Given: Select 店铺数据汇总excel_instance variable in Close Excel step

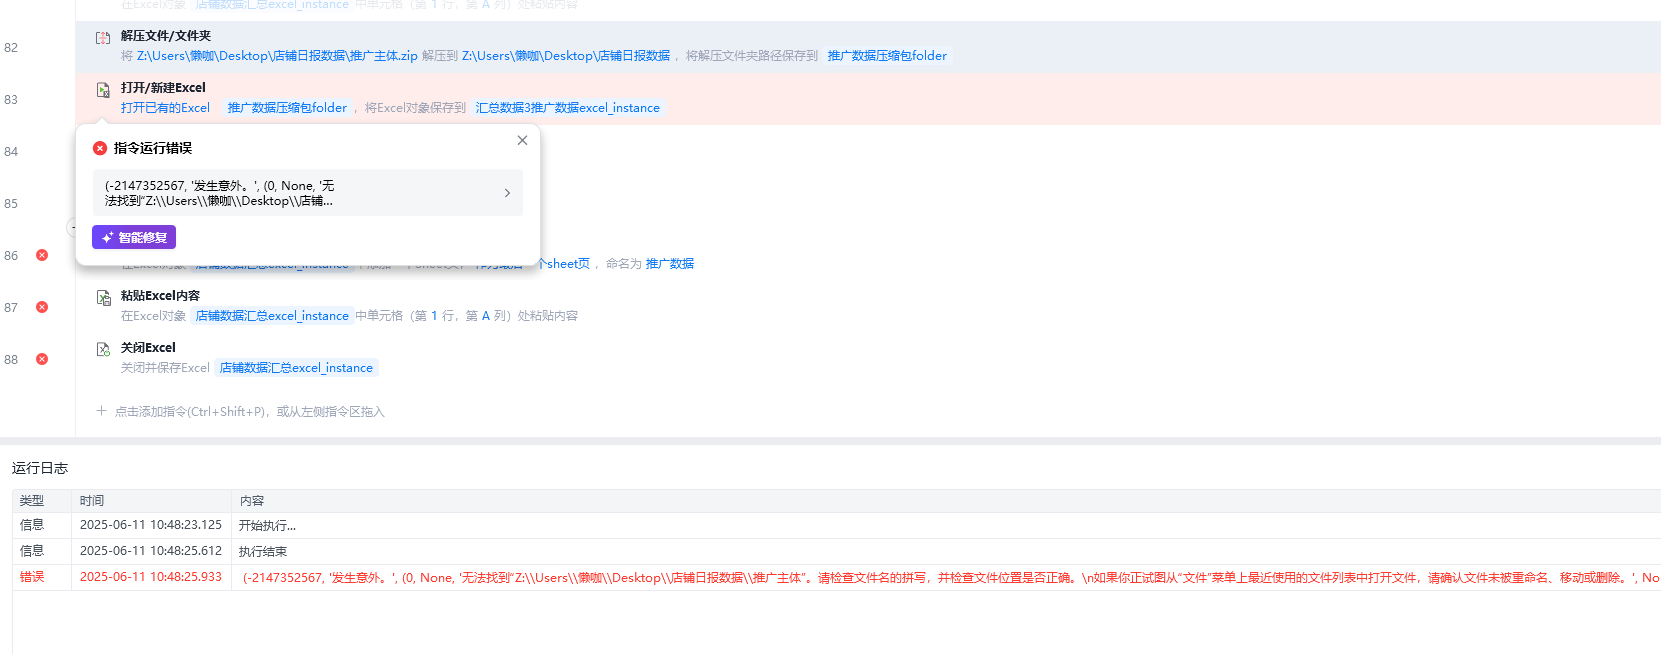Looking at the screenshot, I should point(296,368).
